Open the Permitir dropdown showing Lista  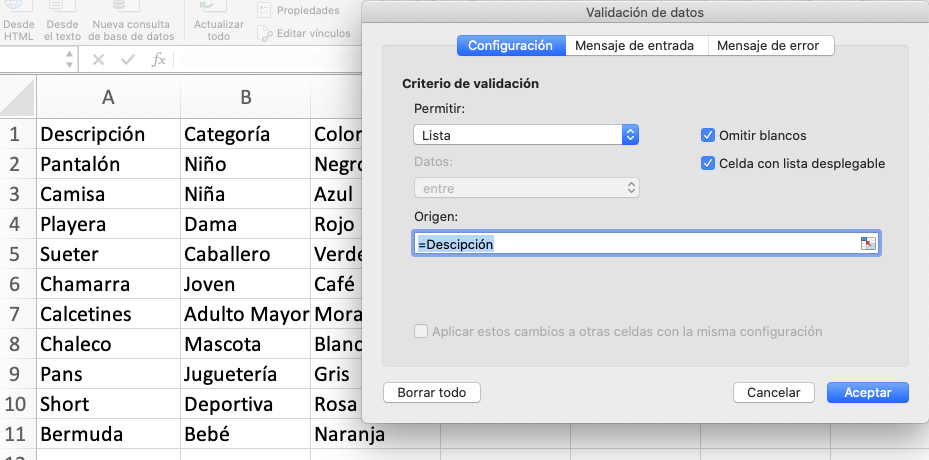pos(526,135)
